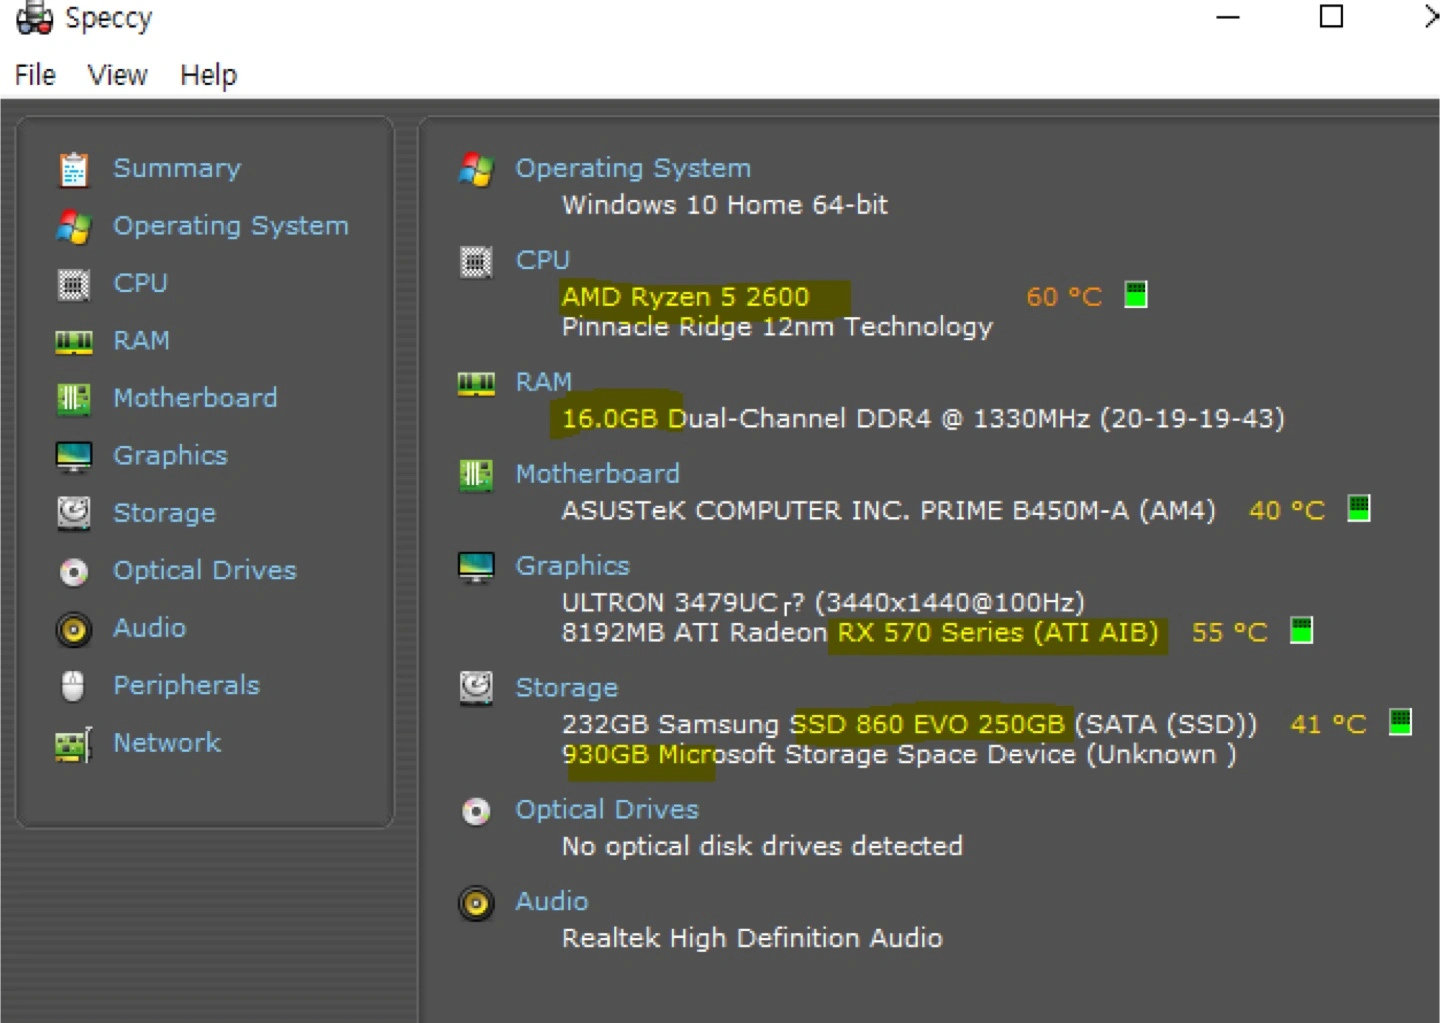
Task: Open Optical Drives section from sidebar
Action: (x=205, y=570)
